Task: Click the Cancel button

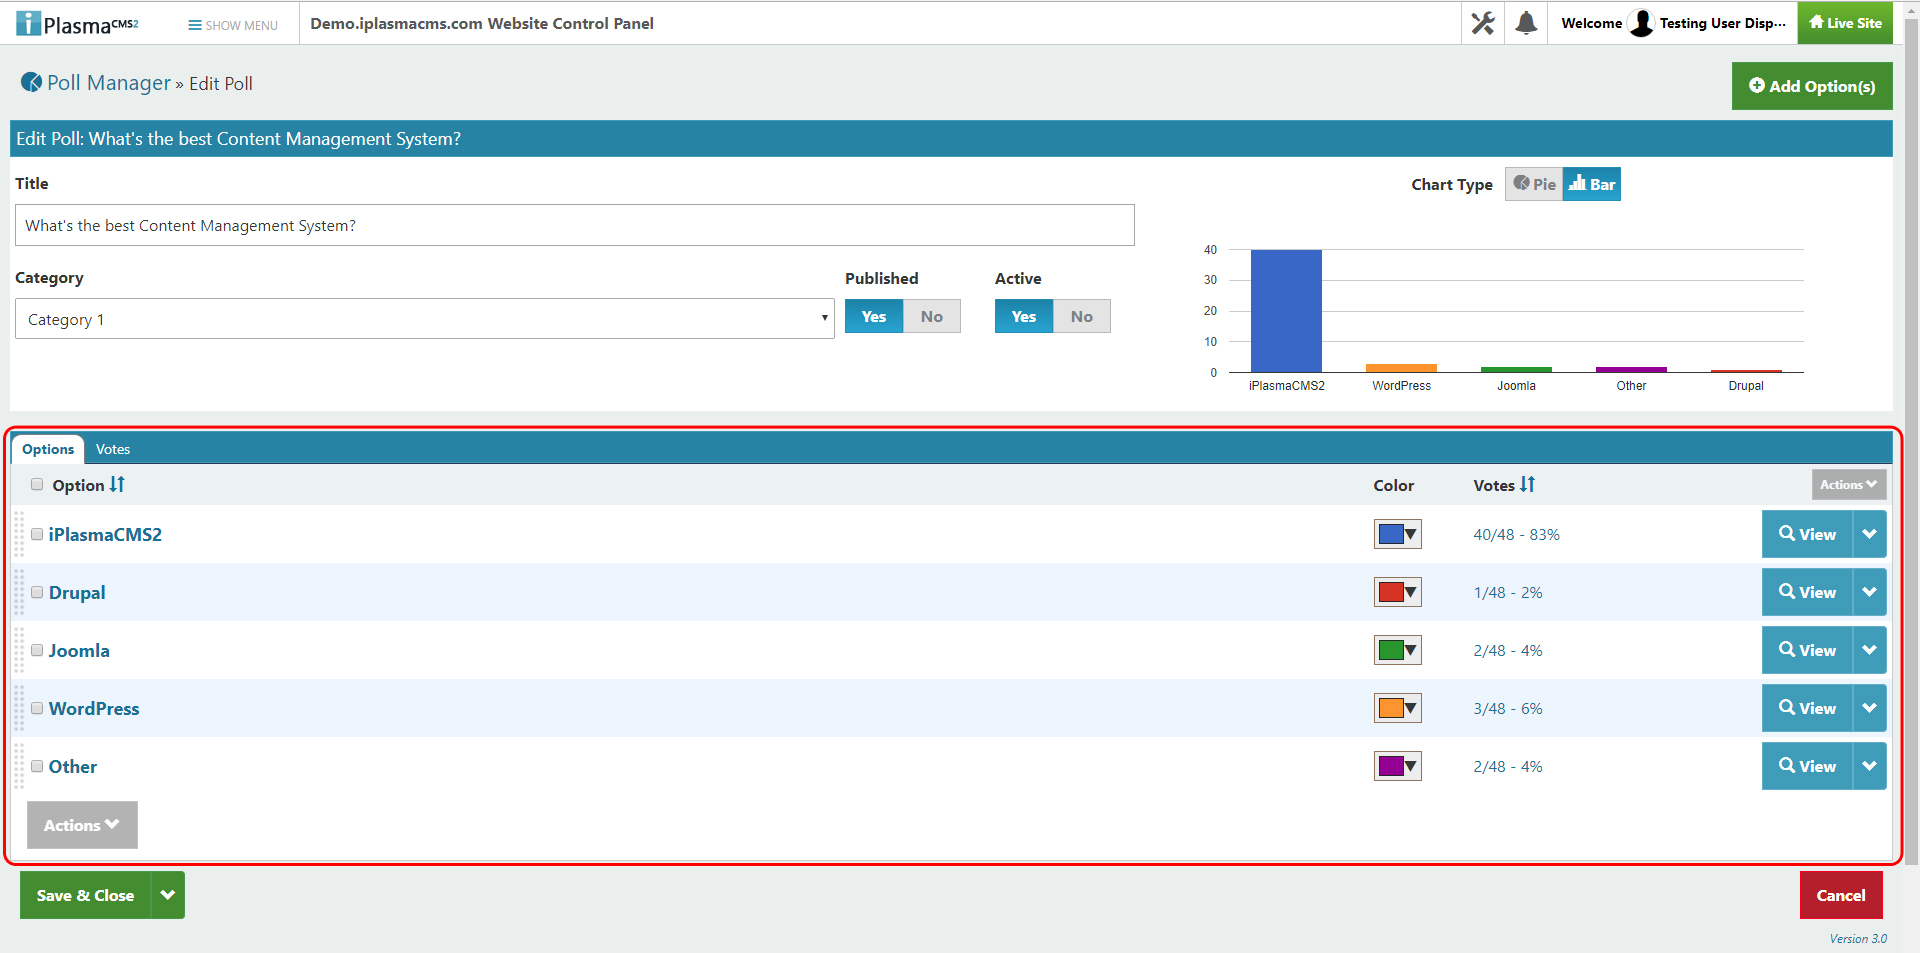Action: tap(1841, 895)
